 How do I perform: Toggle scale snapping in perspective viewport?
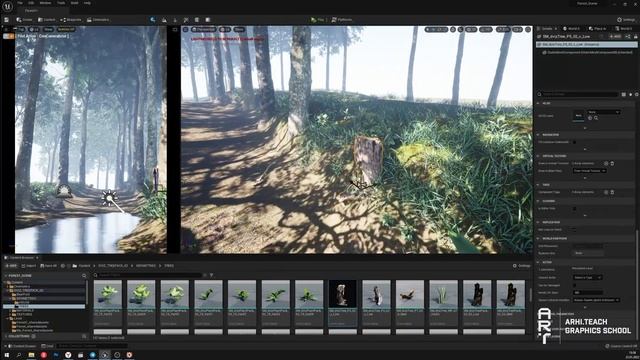tap(502, 29)
